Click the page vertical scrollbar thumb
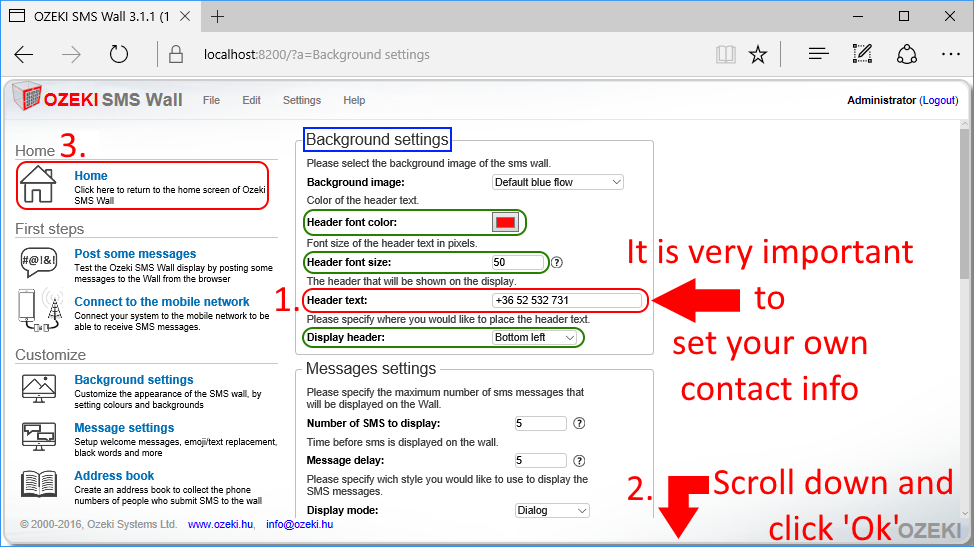 tap(964, 205)
